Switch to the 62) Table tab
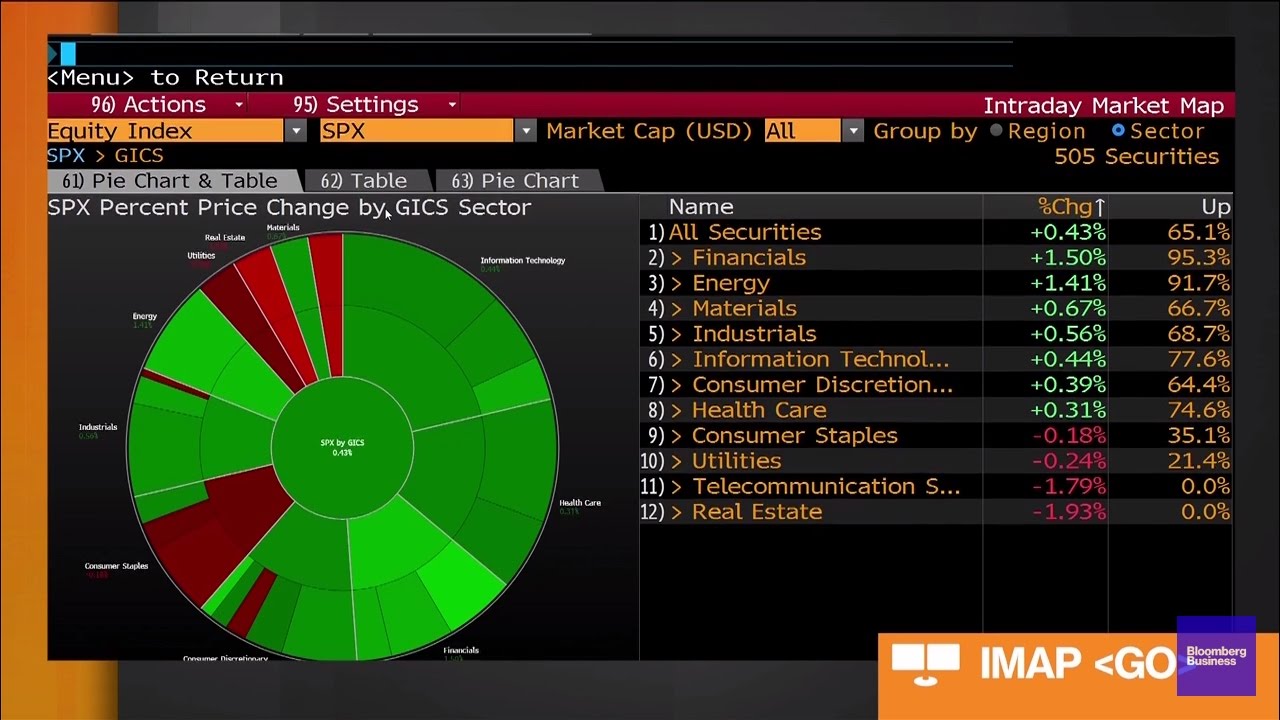Screen dimensions: 1280x720 [364, 181]
